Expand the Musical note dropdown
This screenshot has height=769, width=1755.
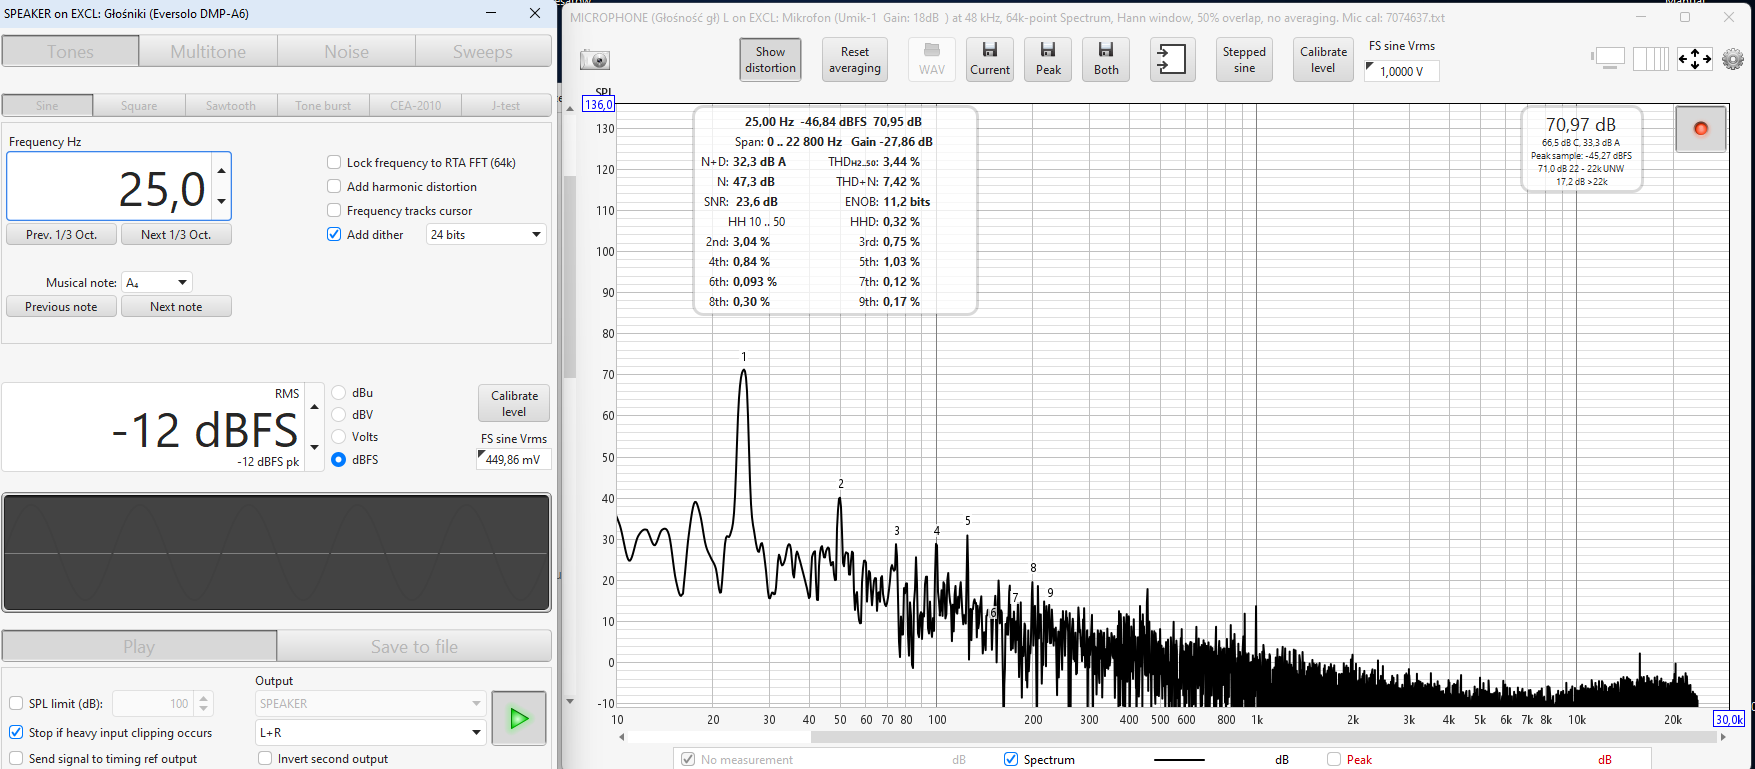[x=157, y=283]
